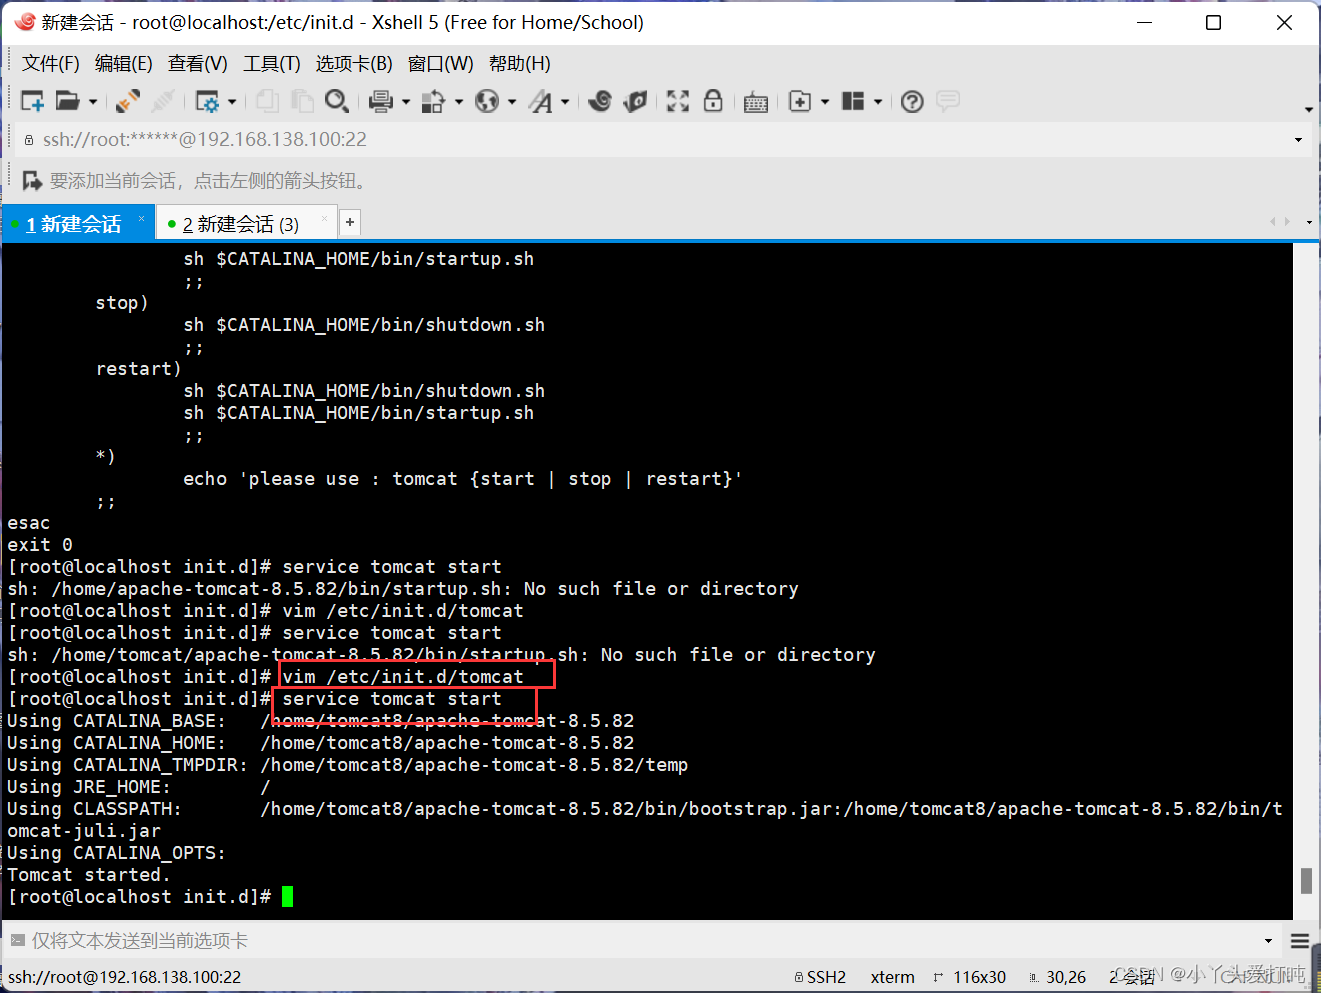Click the terminal vertical scrollbar thumb
The image size is (1321, 993).
pos(1306,881)
